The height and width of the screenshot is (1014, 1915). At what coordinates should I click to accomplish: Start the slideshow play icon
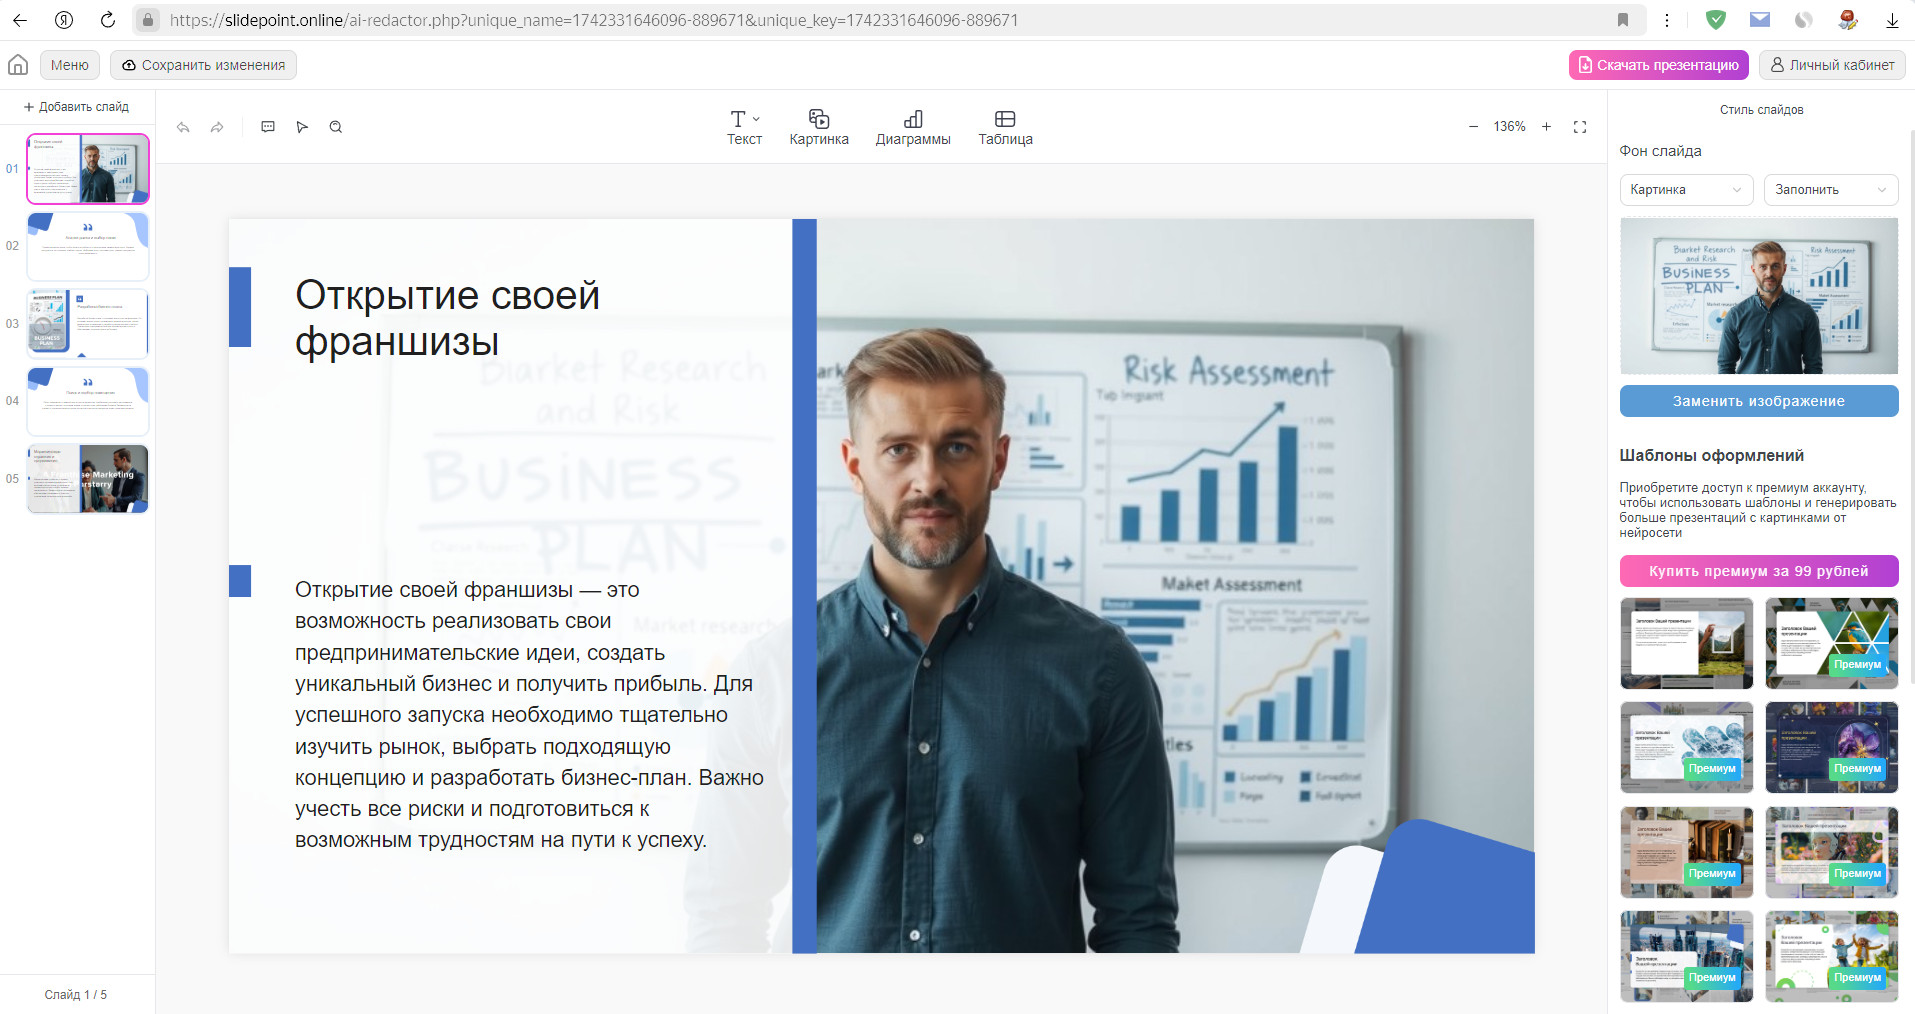302,127
